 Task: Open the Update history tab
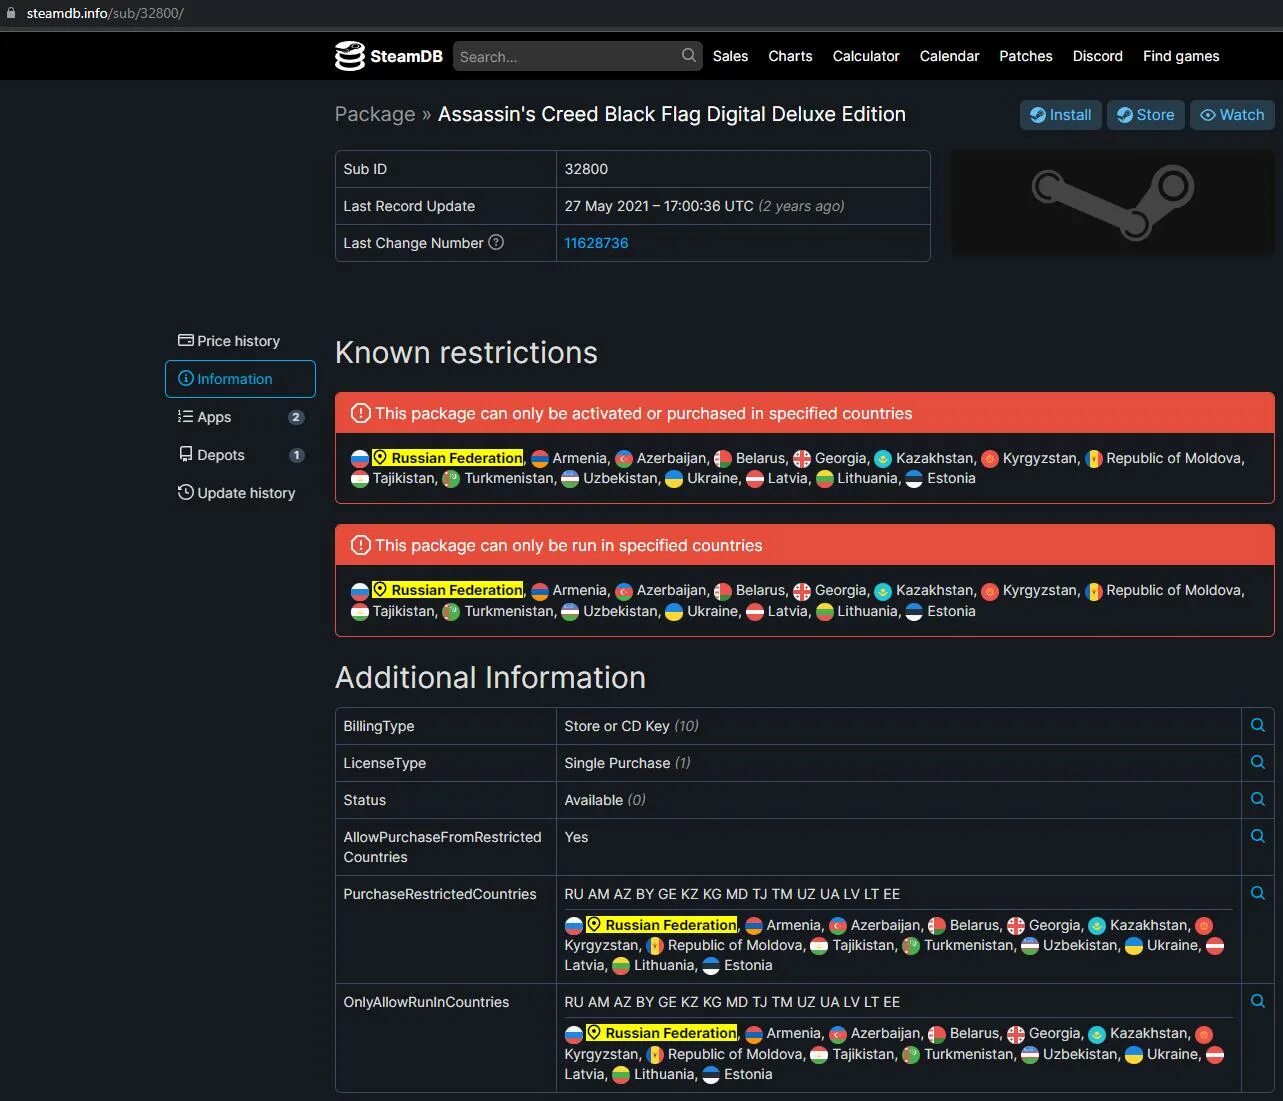tap(240, 493)
